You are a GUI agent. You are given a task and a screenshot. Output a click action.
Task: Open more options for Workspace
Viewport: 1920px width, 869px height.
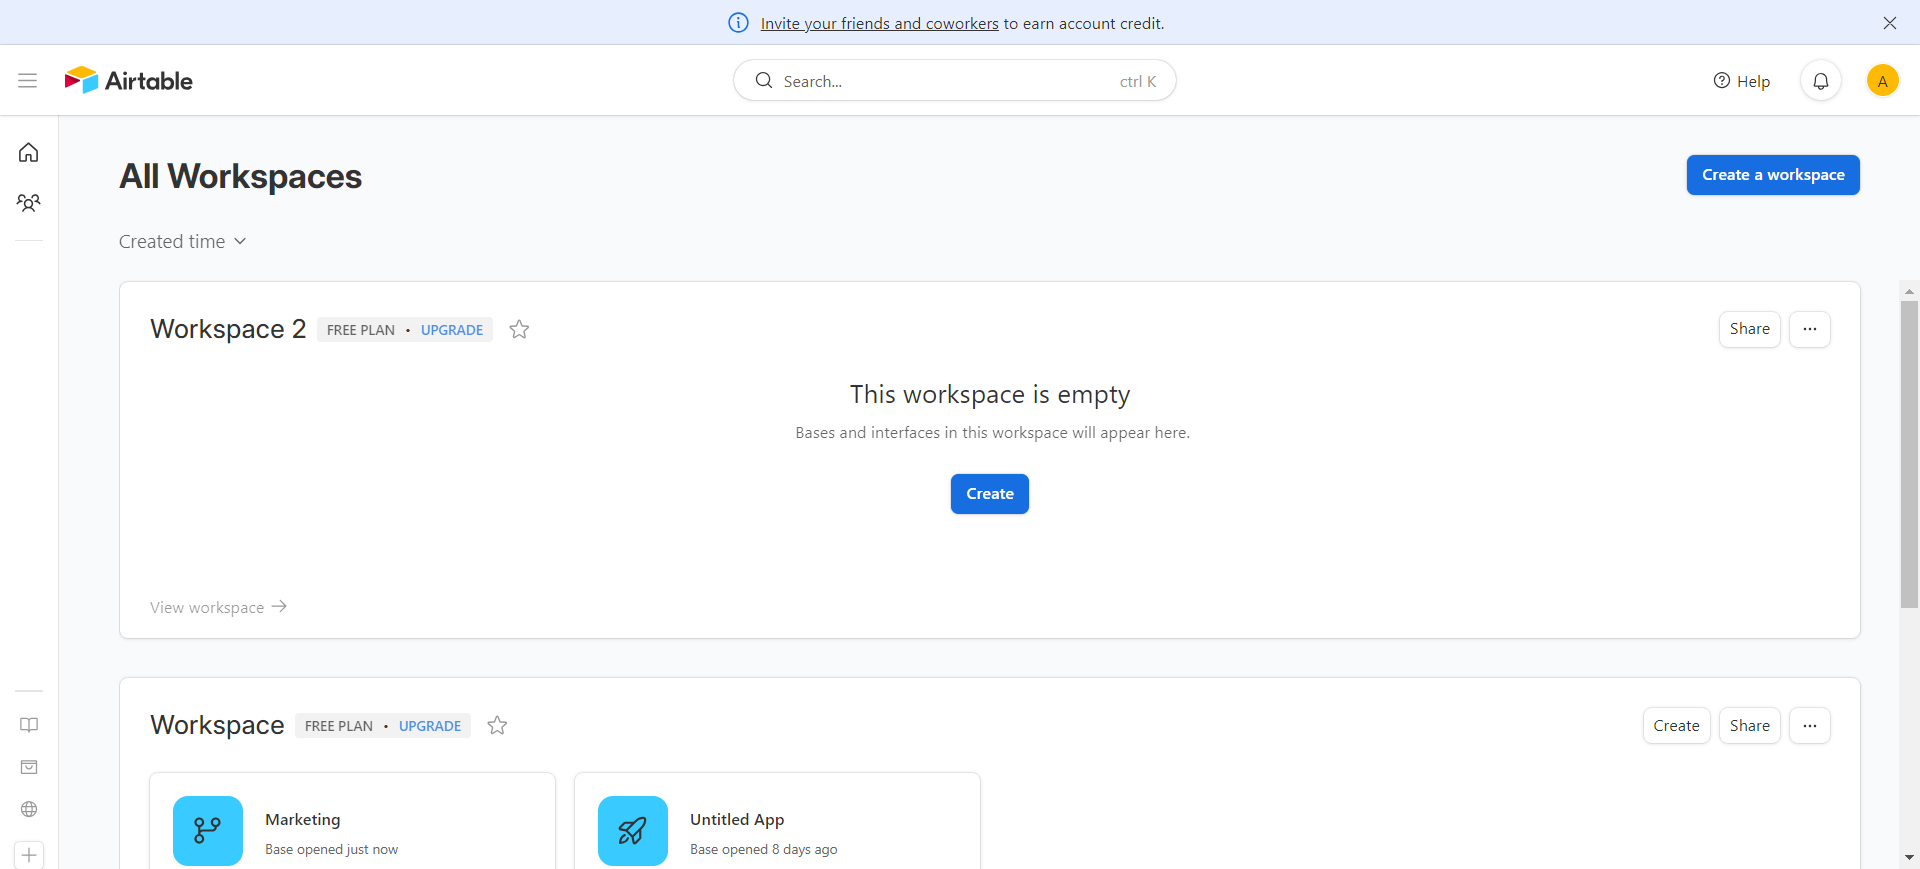coord(1810,726)
